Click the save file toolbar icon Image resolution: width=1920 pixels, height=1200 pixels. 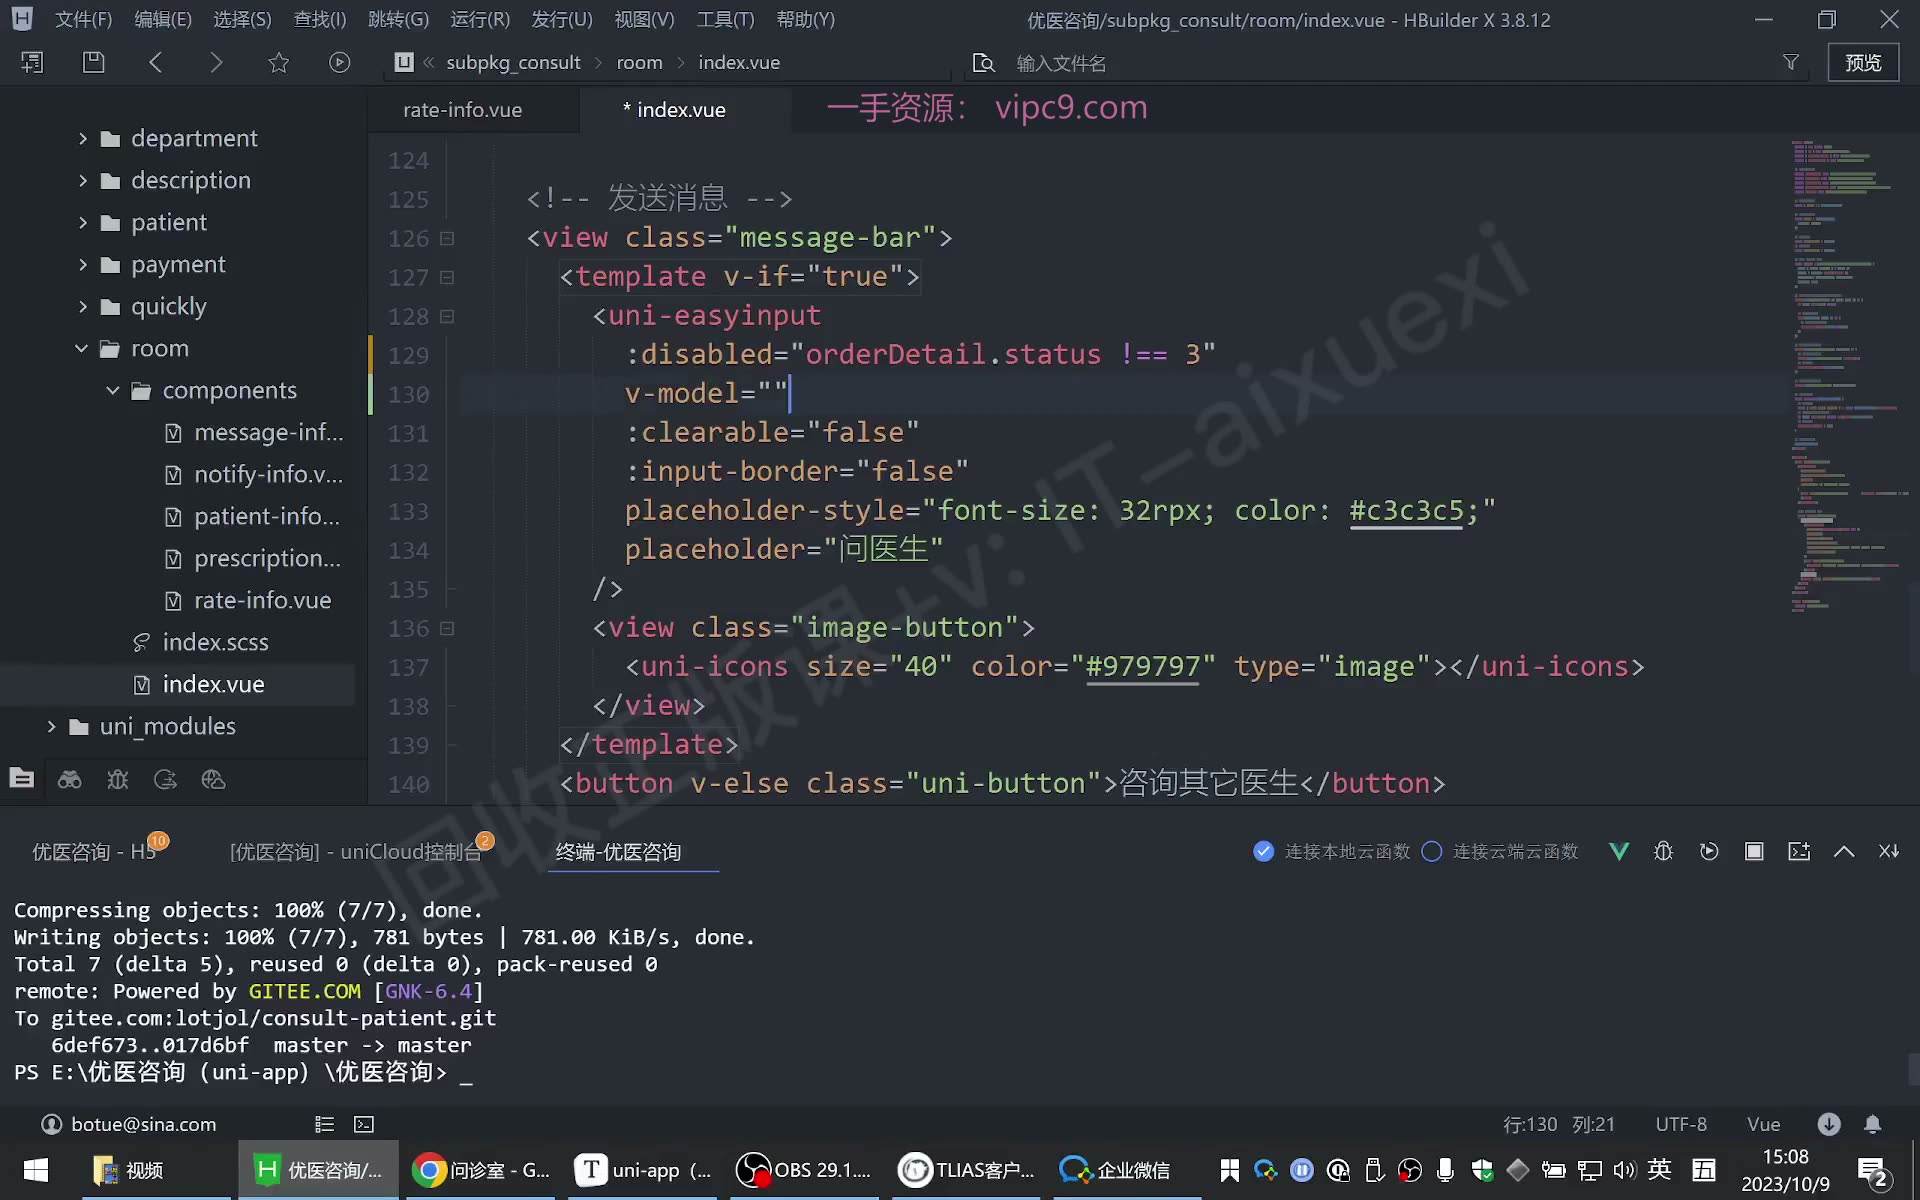[x=93, y=62]
